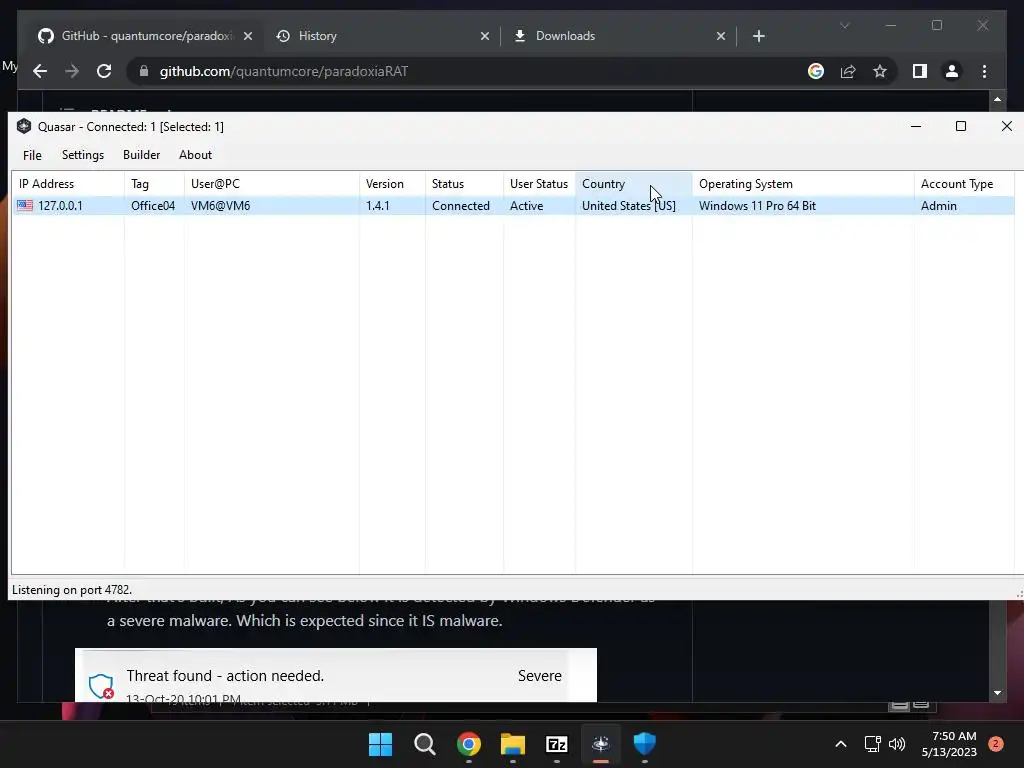Click the Admin account type cell

(x=938, y=206)
